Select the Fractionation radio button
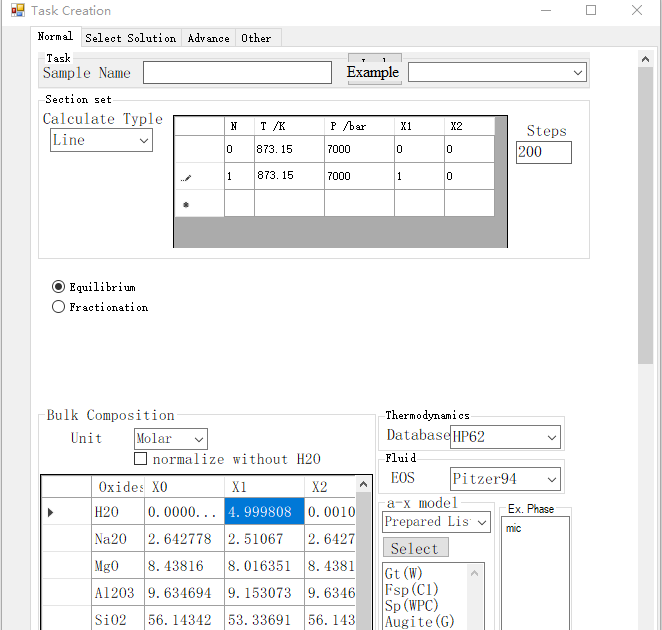Screen dimensions: 662x630 point(59,307)
